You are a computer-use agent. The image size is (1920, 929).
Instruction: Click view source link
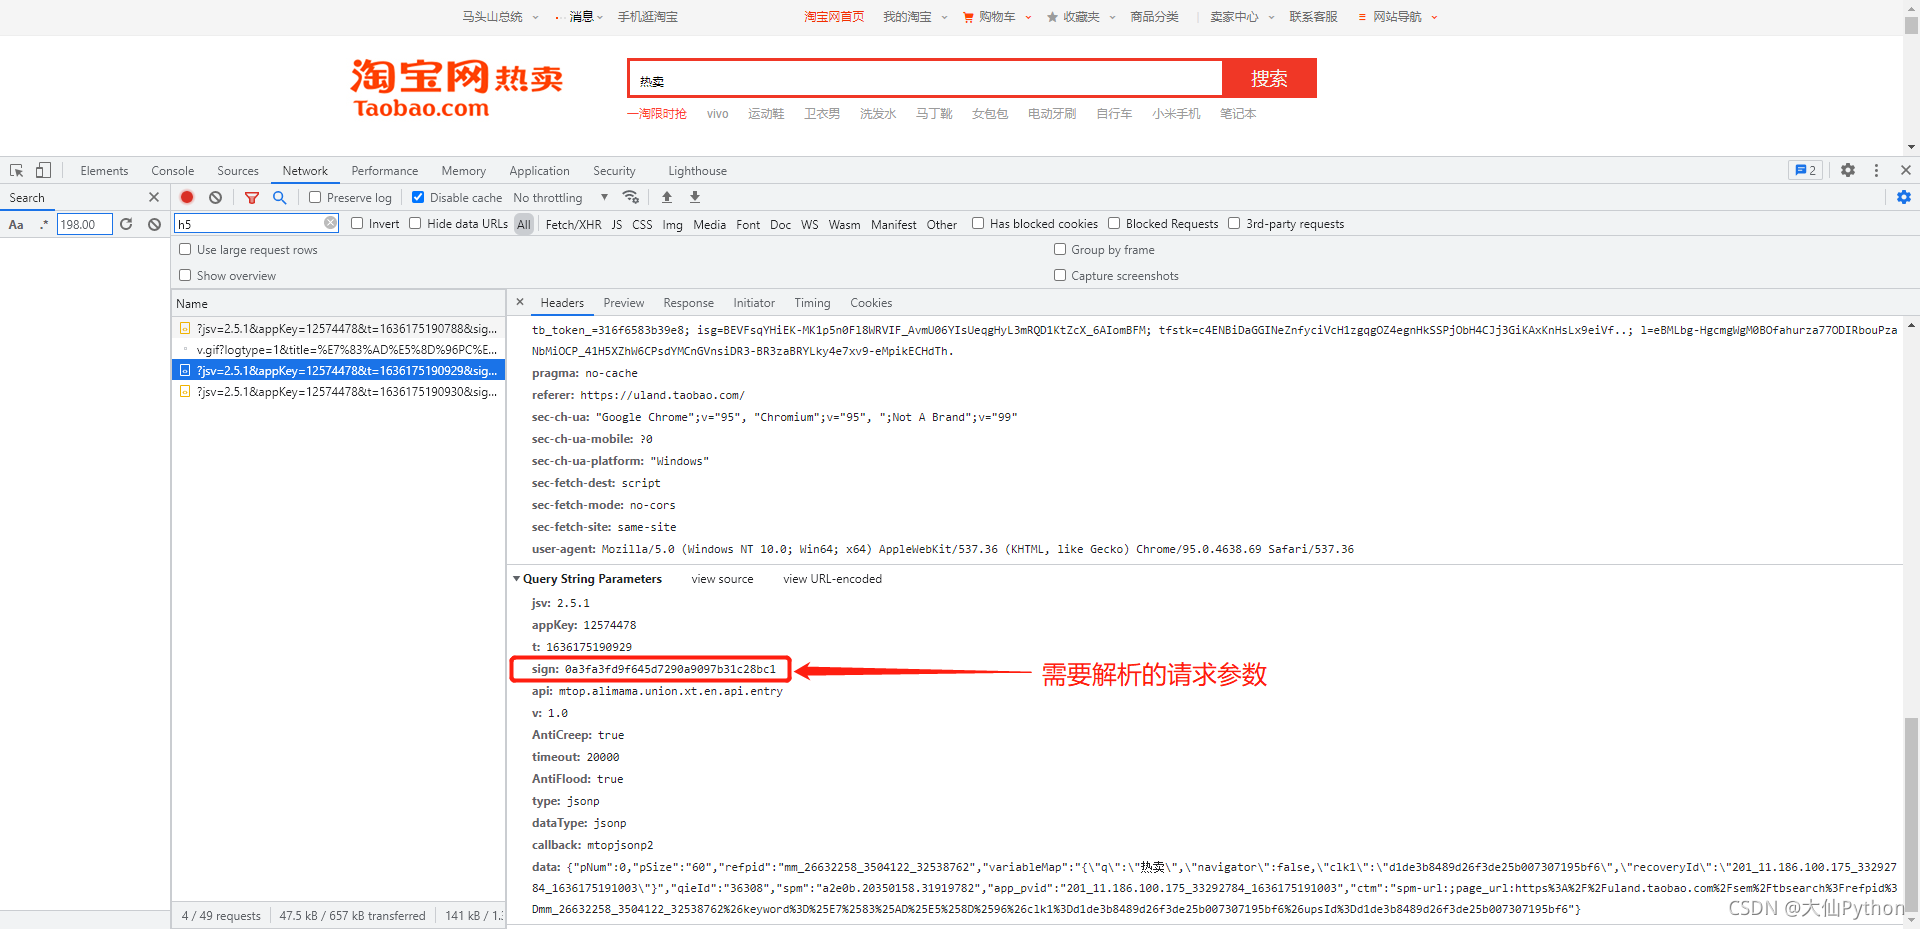(722, 579)
